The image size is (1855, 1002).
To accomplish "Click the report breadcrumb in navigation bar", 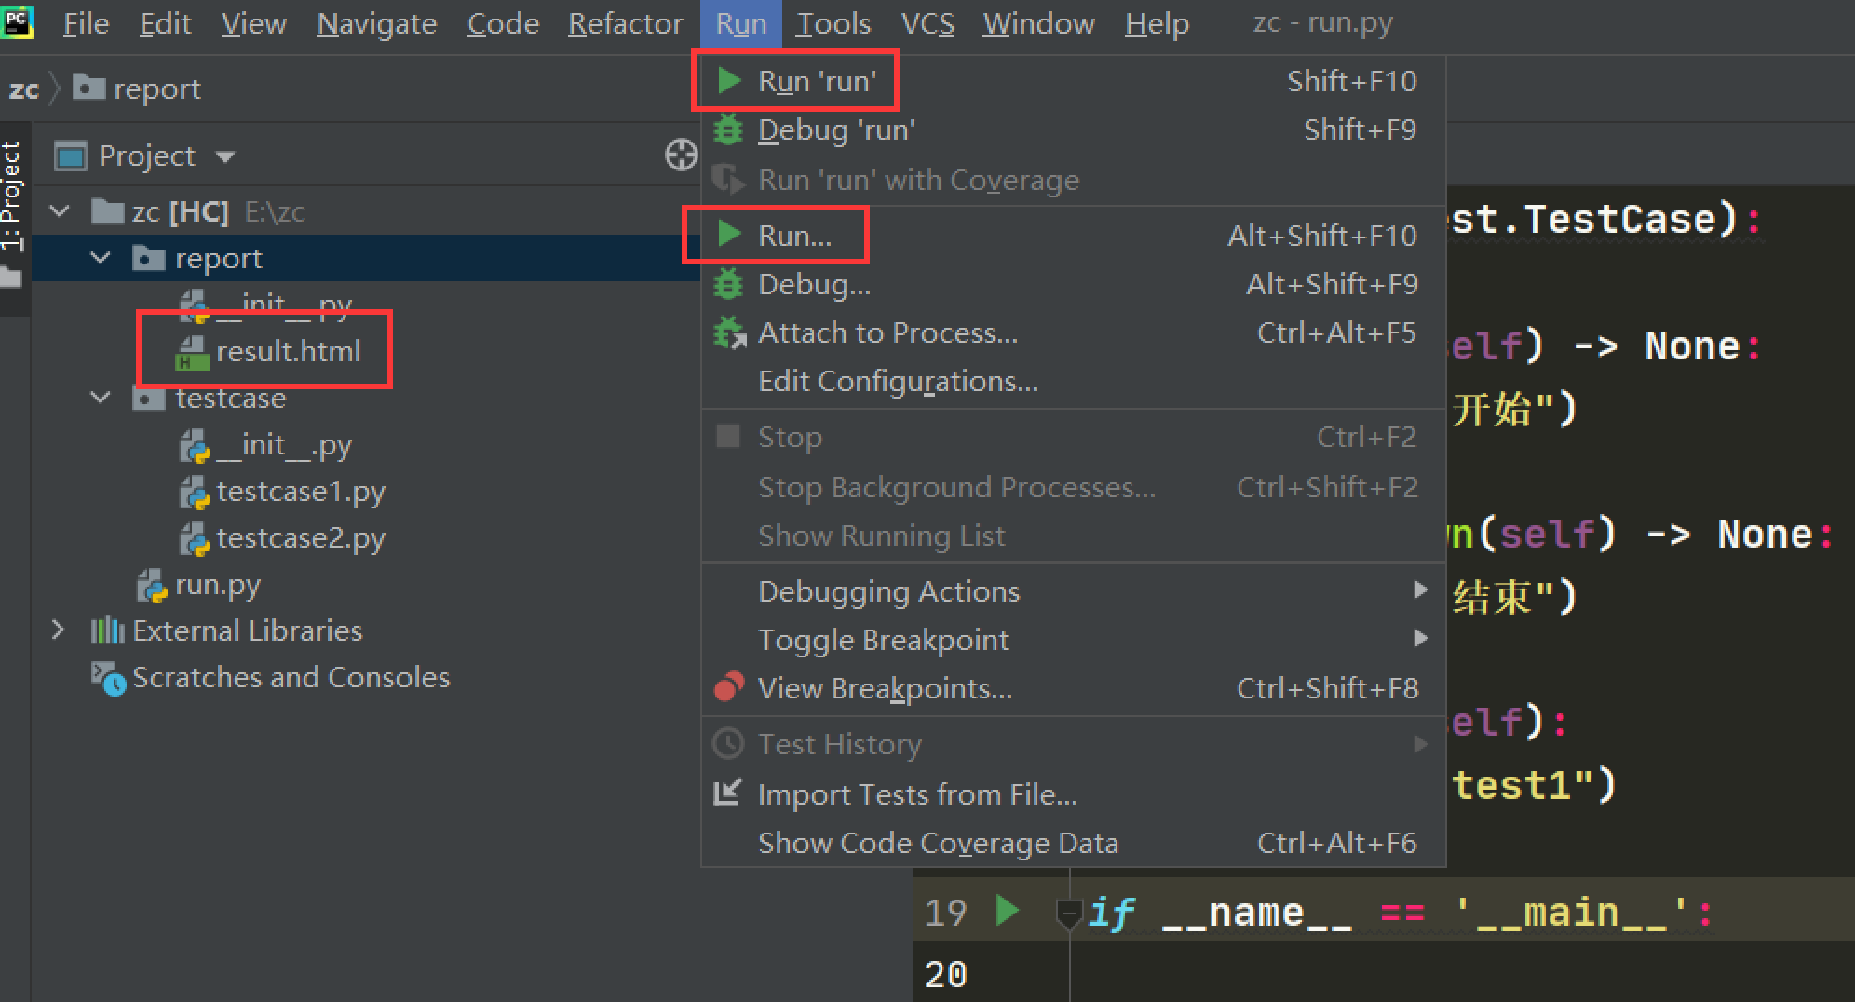I will (x=156, y=89).
